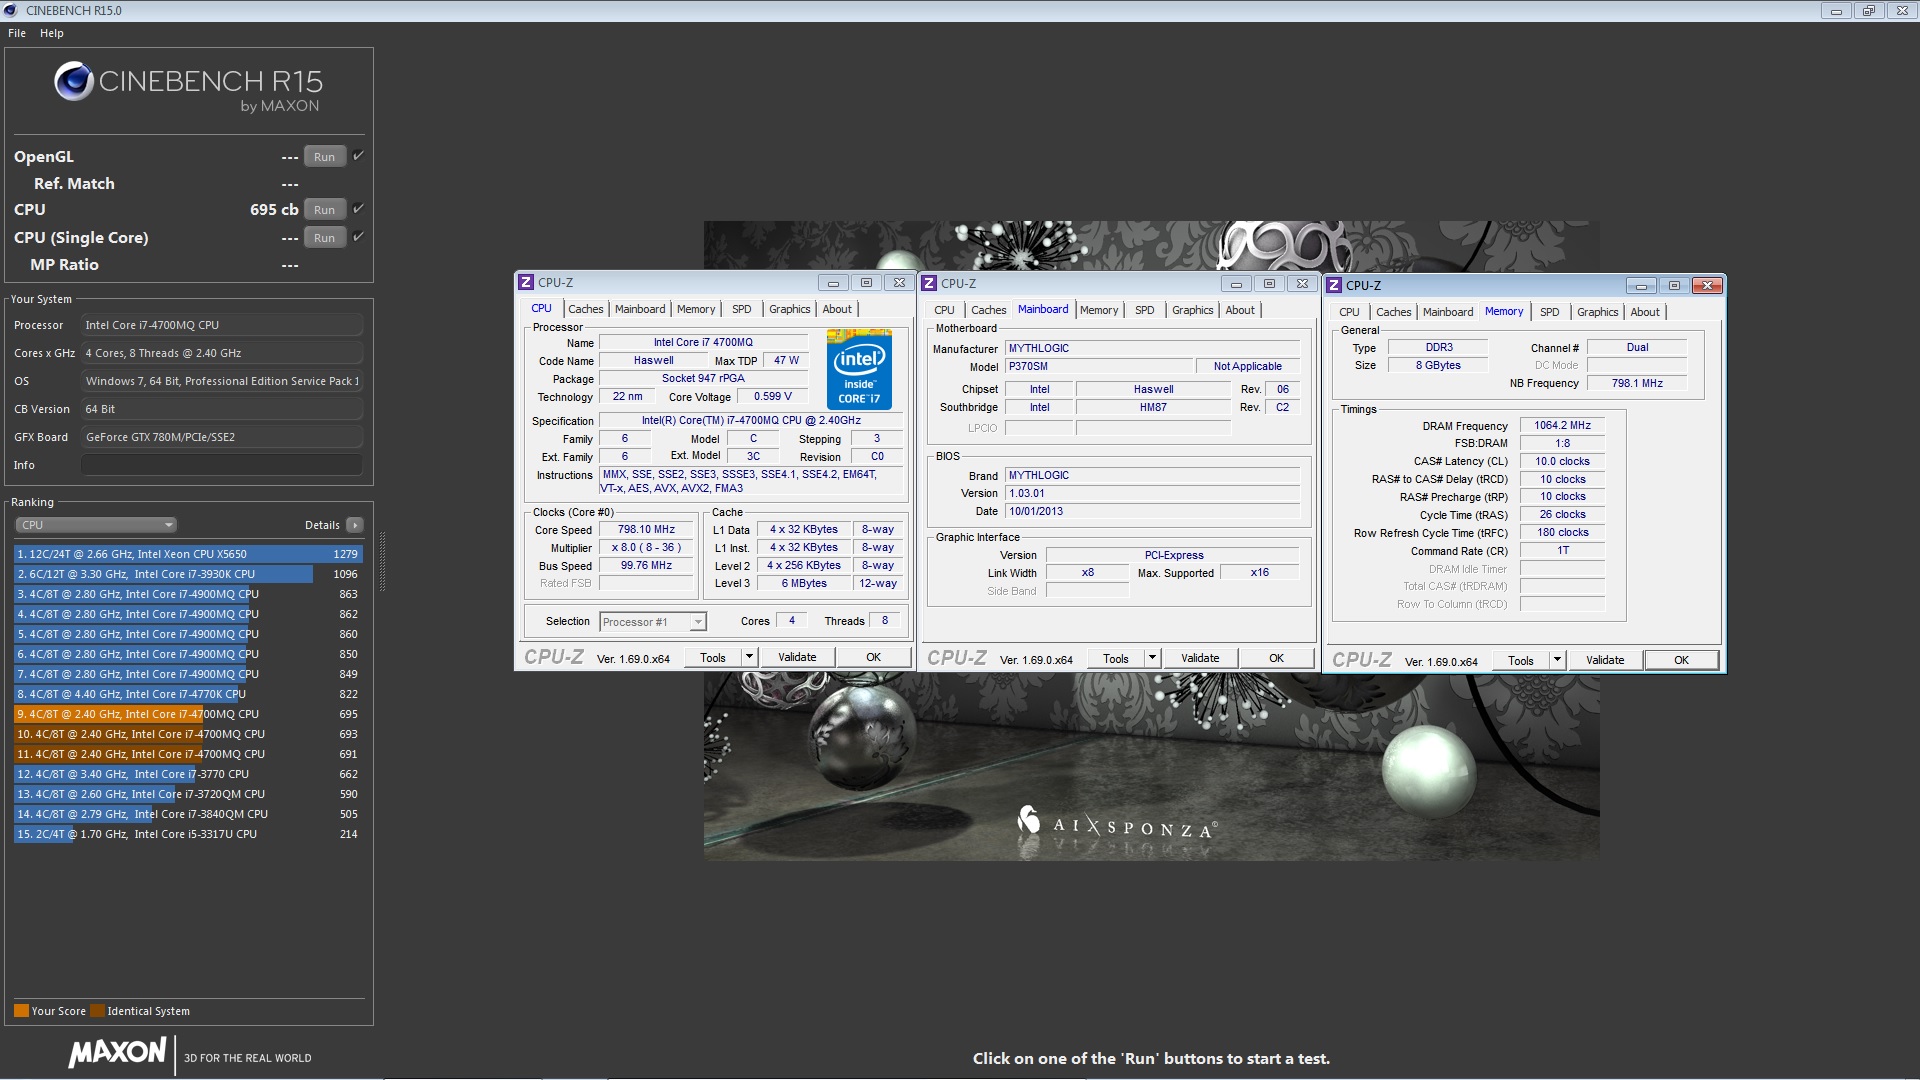Click the Z icon of the Mainboard CPU-Z window
Screen dimensions: 1920x1080
click(x=929, y=284)
